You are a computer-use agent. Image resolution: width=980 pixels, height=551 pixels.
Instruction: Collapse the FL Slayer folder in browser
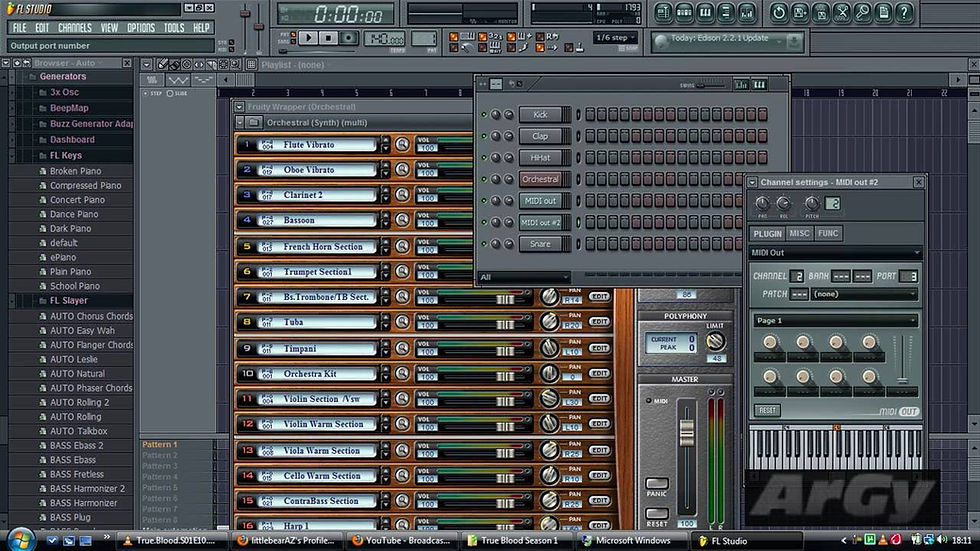[x=12, y=300]
